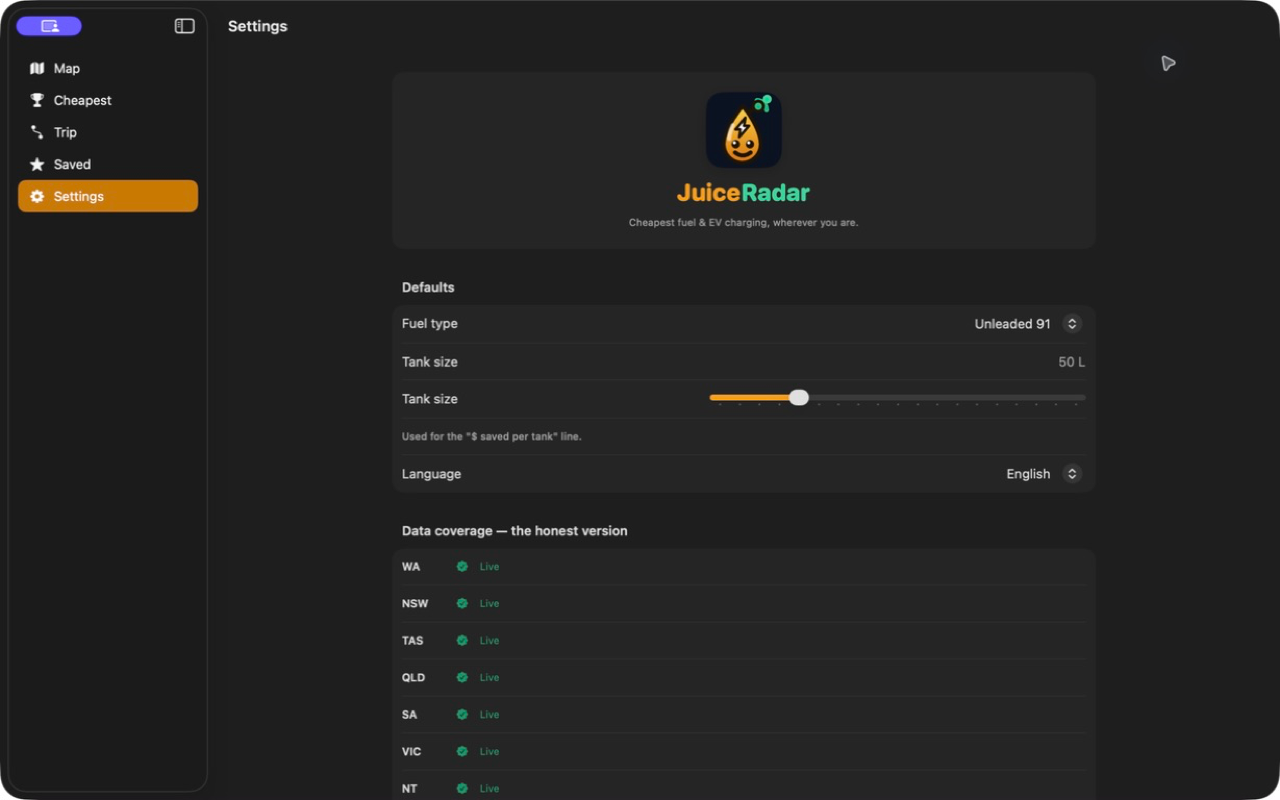Click the unfilled right part of Tank size slider

click(x=946, y=398)
